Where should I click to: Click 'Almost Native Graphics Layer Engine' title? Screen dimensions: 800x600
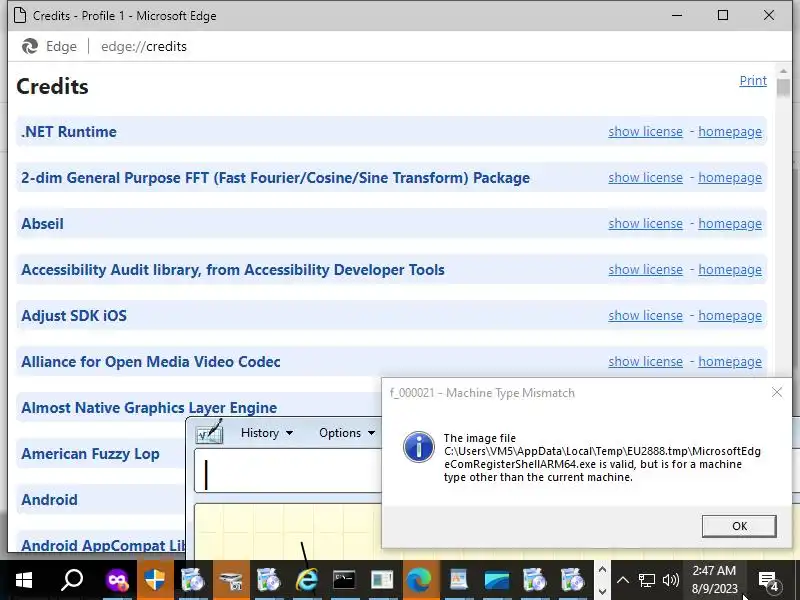pos(149,407)
